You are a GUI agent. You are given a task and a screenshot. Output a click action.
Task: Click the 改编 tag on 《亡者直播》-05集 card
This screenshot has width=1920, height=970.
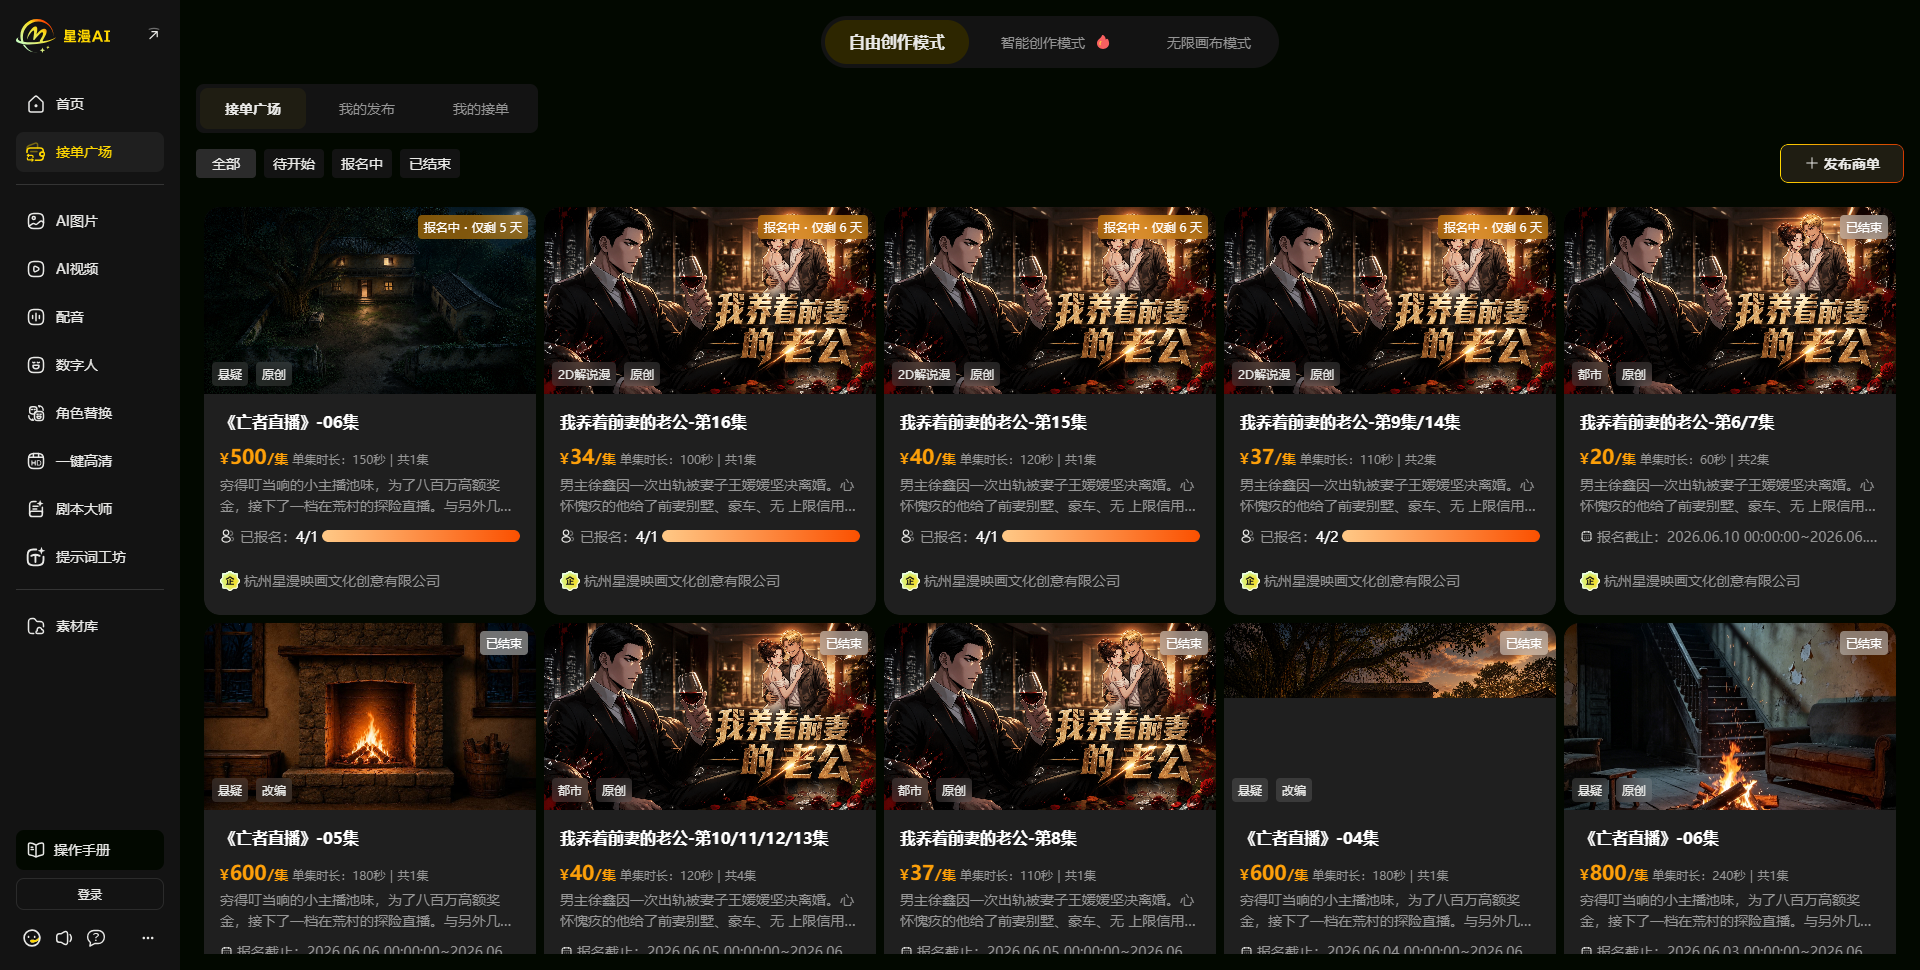point(274,790)
